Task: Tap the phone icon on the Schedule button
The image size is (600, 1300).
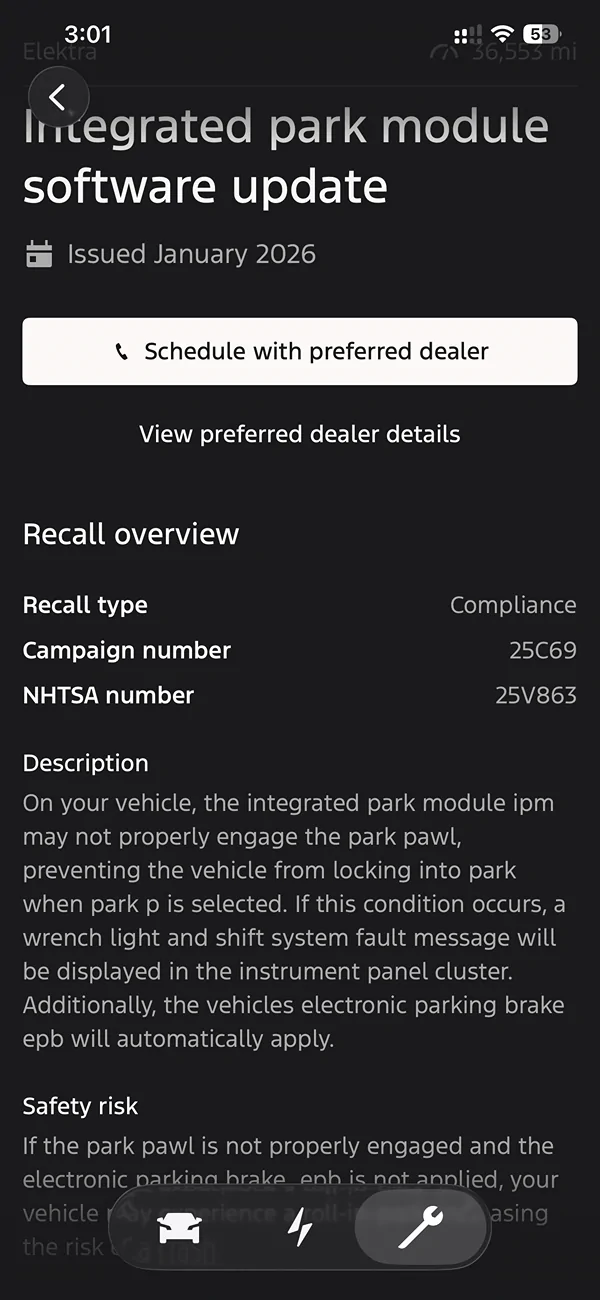Action: [x=122, y=352]
